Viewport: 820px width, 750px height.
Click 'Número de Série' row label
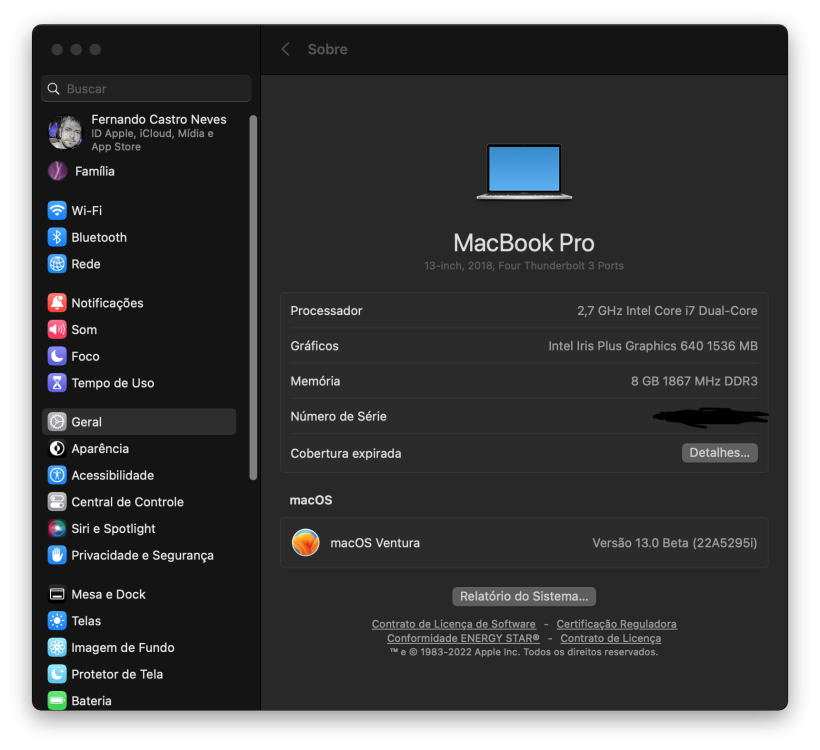[x=338, y=416]
